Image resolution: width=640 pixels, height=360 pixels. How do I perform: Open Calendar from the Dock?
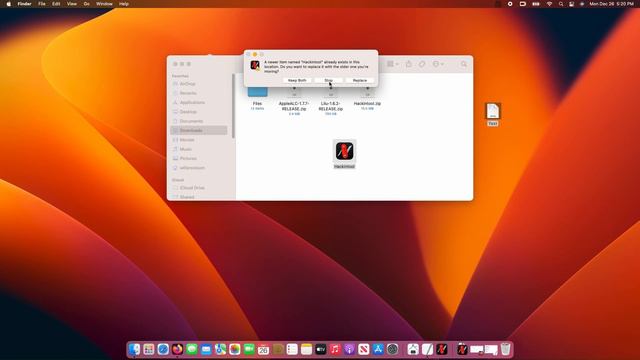point(263,349)
